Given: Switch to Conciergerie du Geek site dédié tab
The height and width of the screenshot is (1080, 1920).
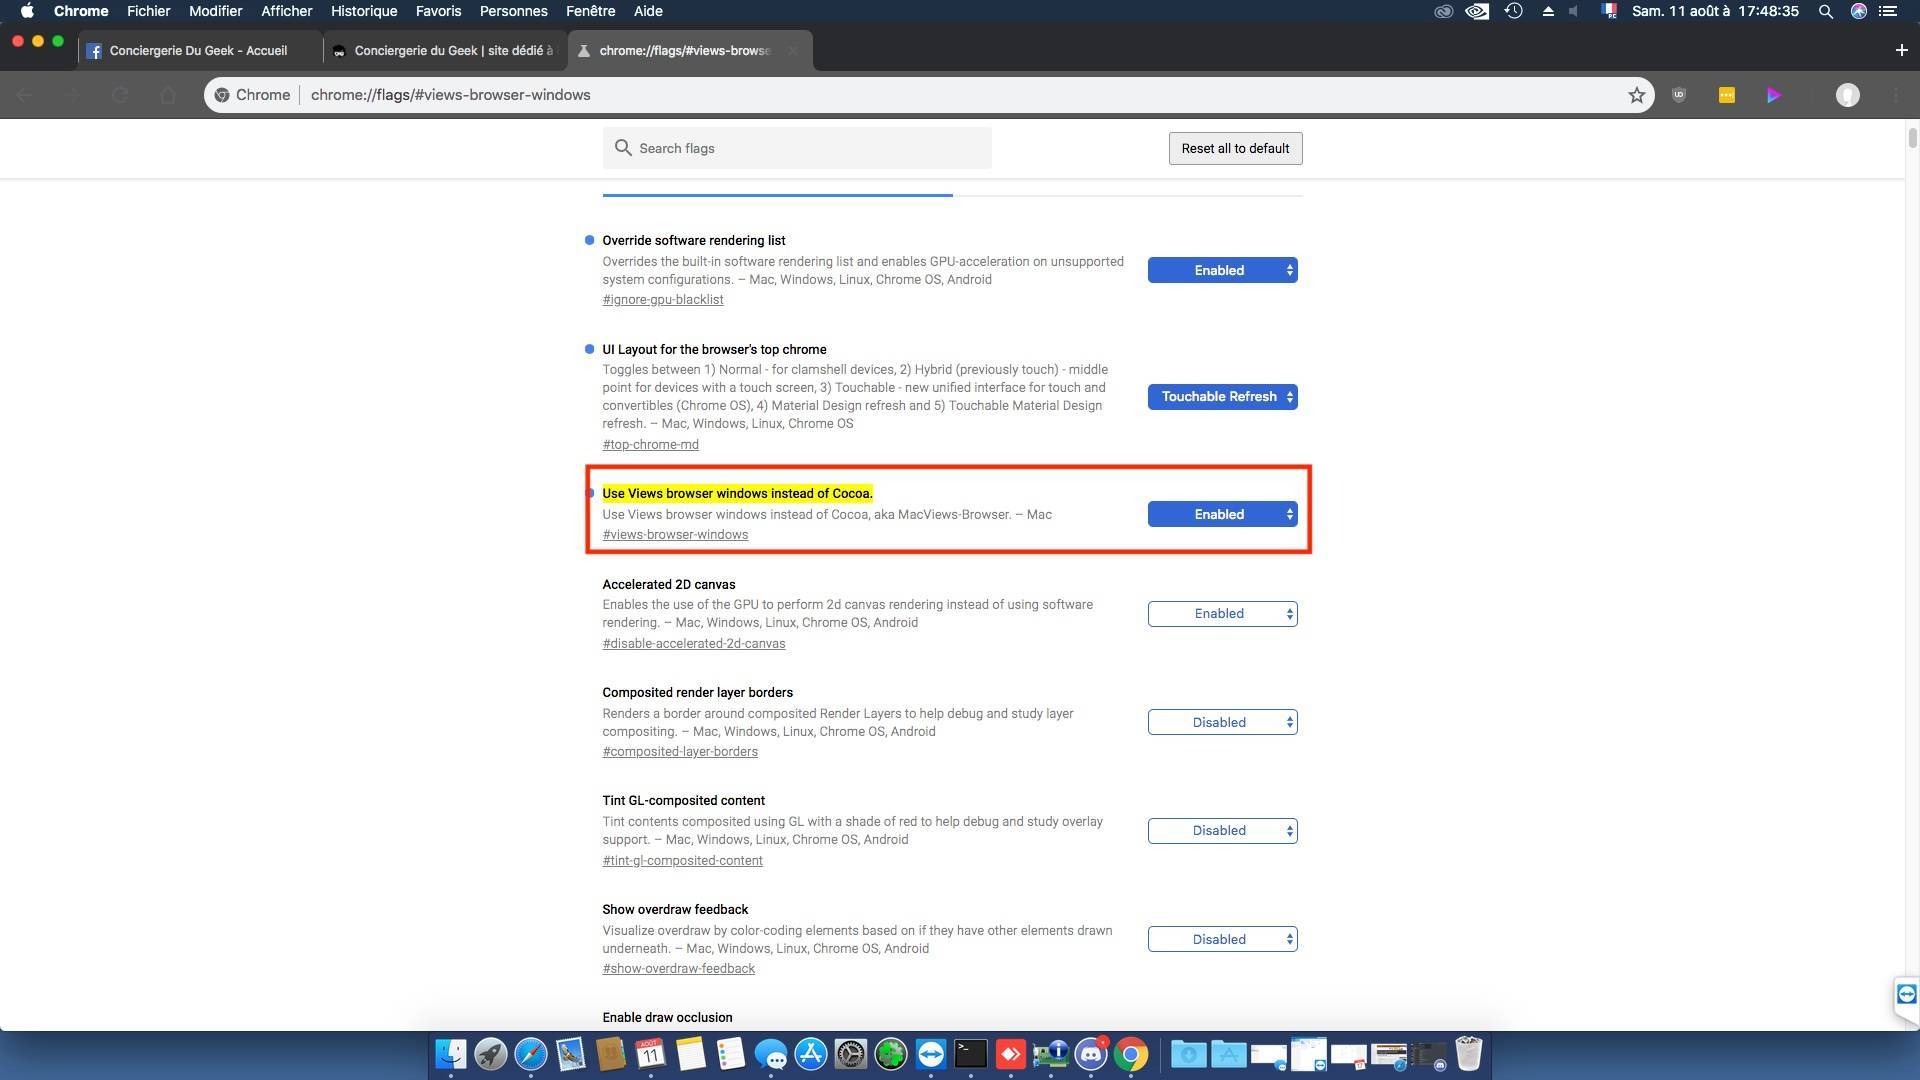Looking at the screenshot, I should 445,50.
